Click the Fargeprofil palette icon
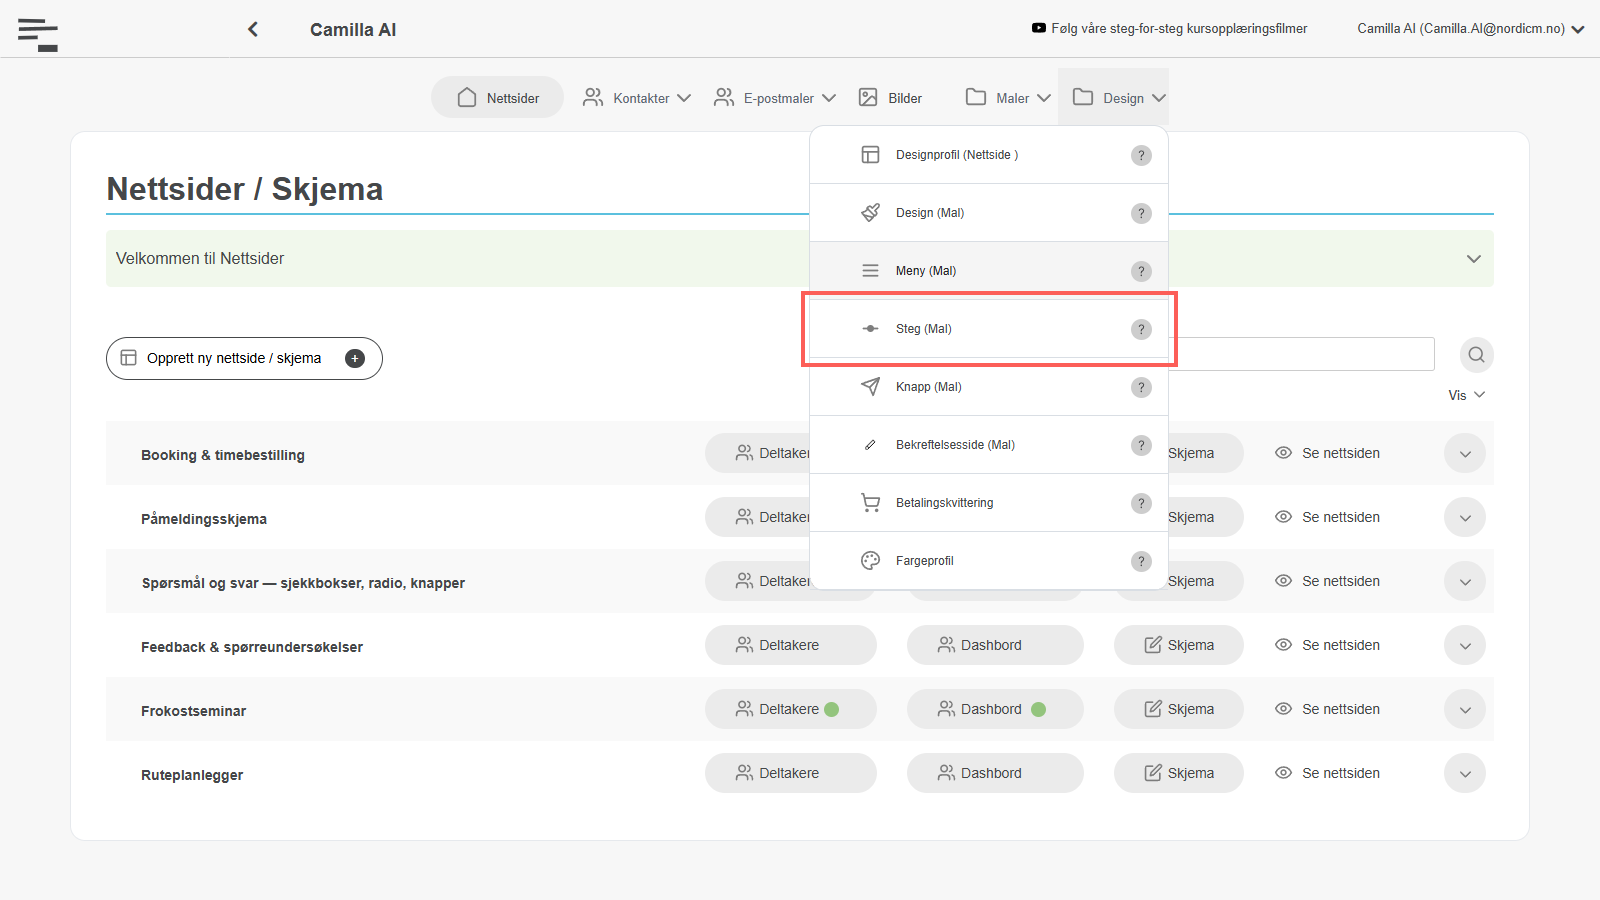The width and height of the screenshot is (1600, 900). 870,560
